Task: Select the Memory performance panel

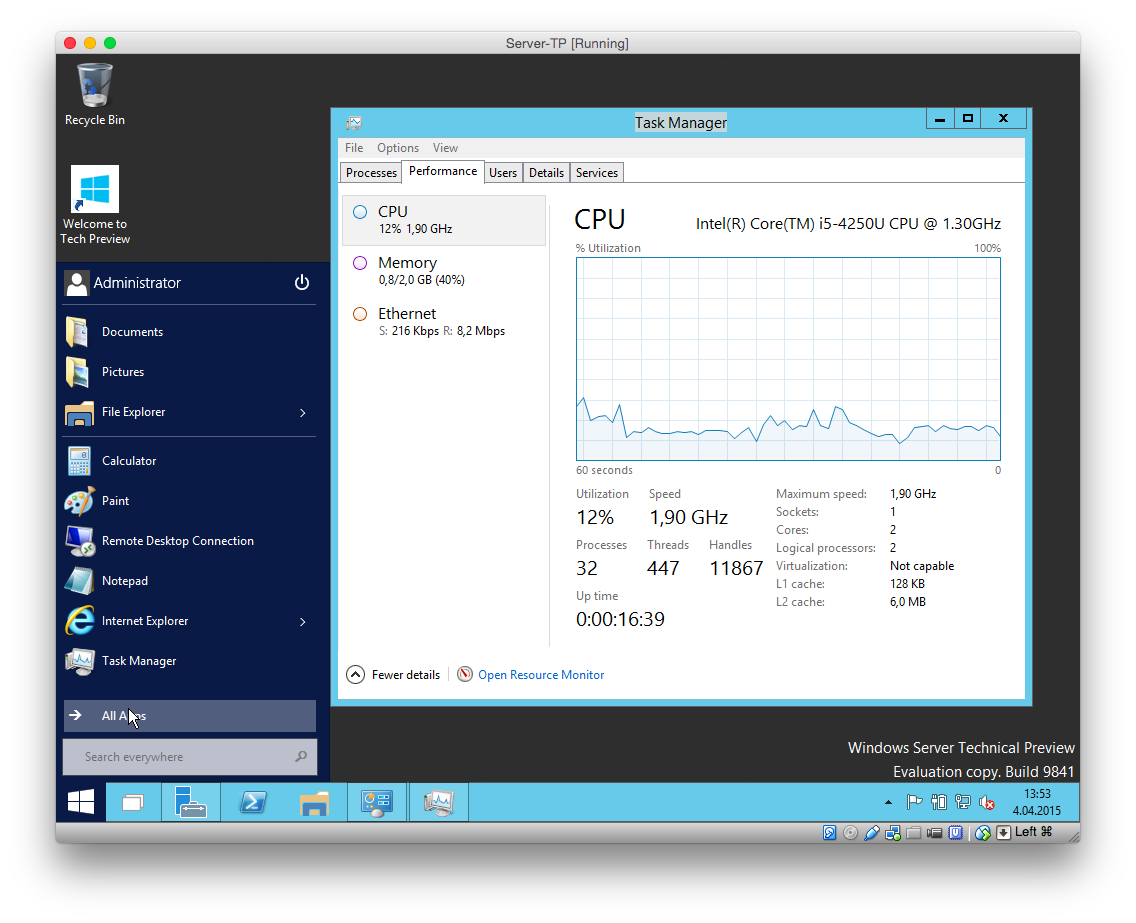Action: pos(444,270)
